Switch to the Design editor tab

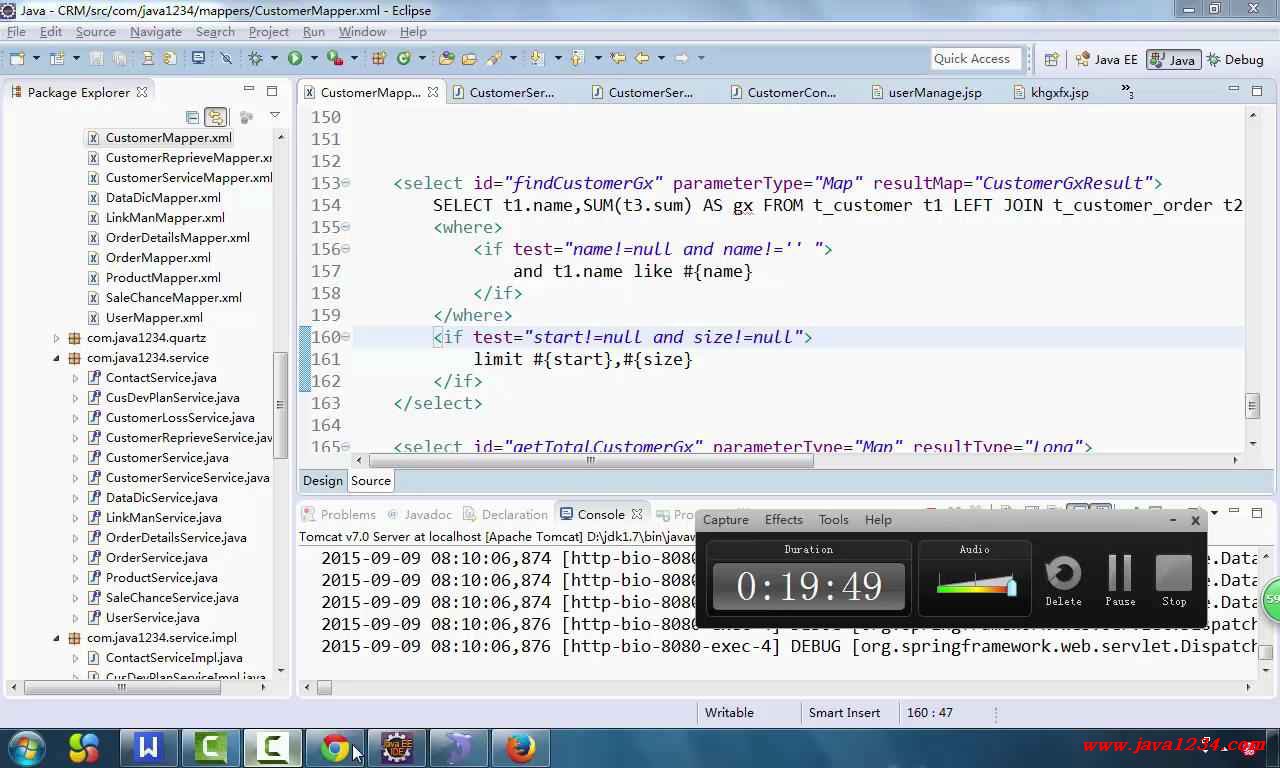pos(323,481)
